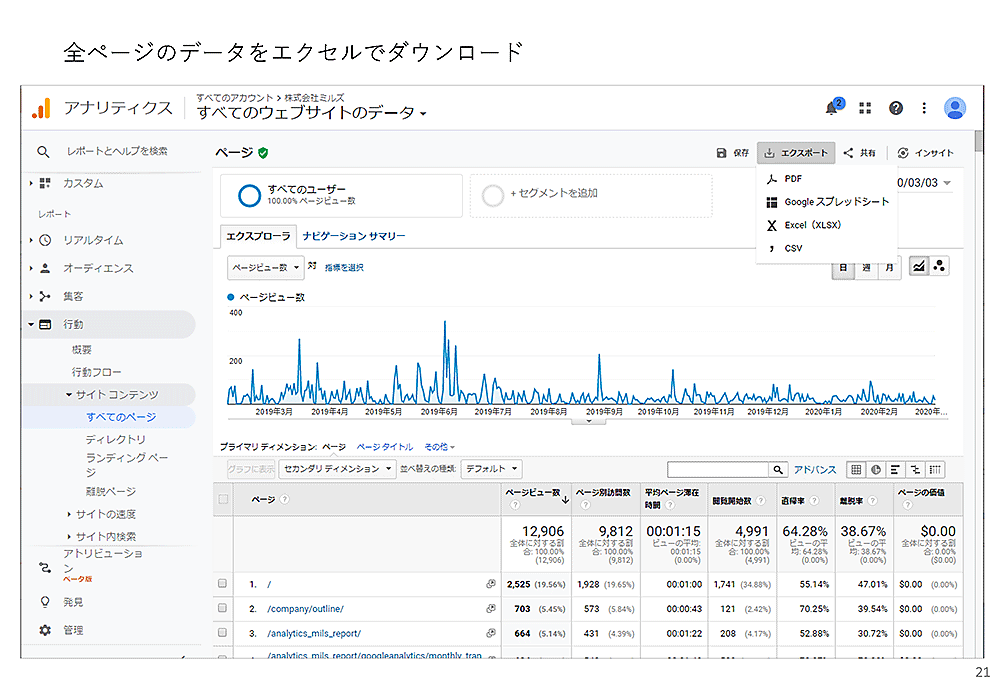This screenshot has height=692, width=1000.
Task: Expand the オーディエンス section in sidebar
Action: (x=98, y=268)
